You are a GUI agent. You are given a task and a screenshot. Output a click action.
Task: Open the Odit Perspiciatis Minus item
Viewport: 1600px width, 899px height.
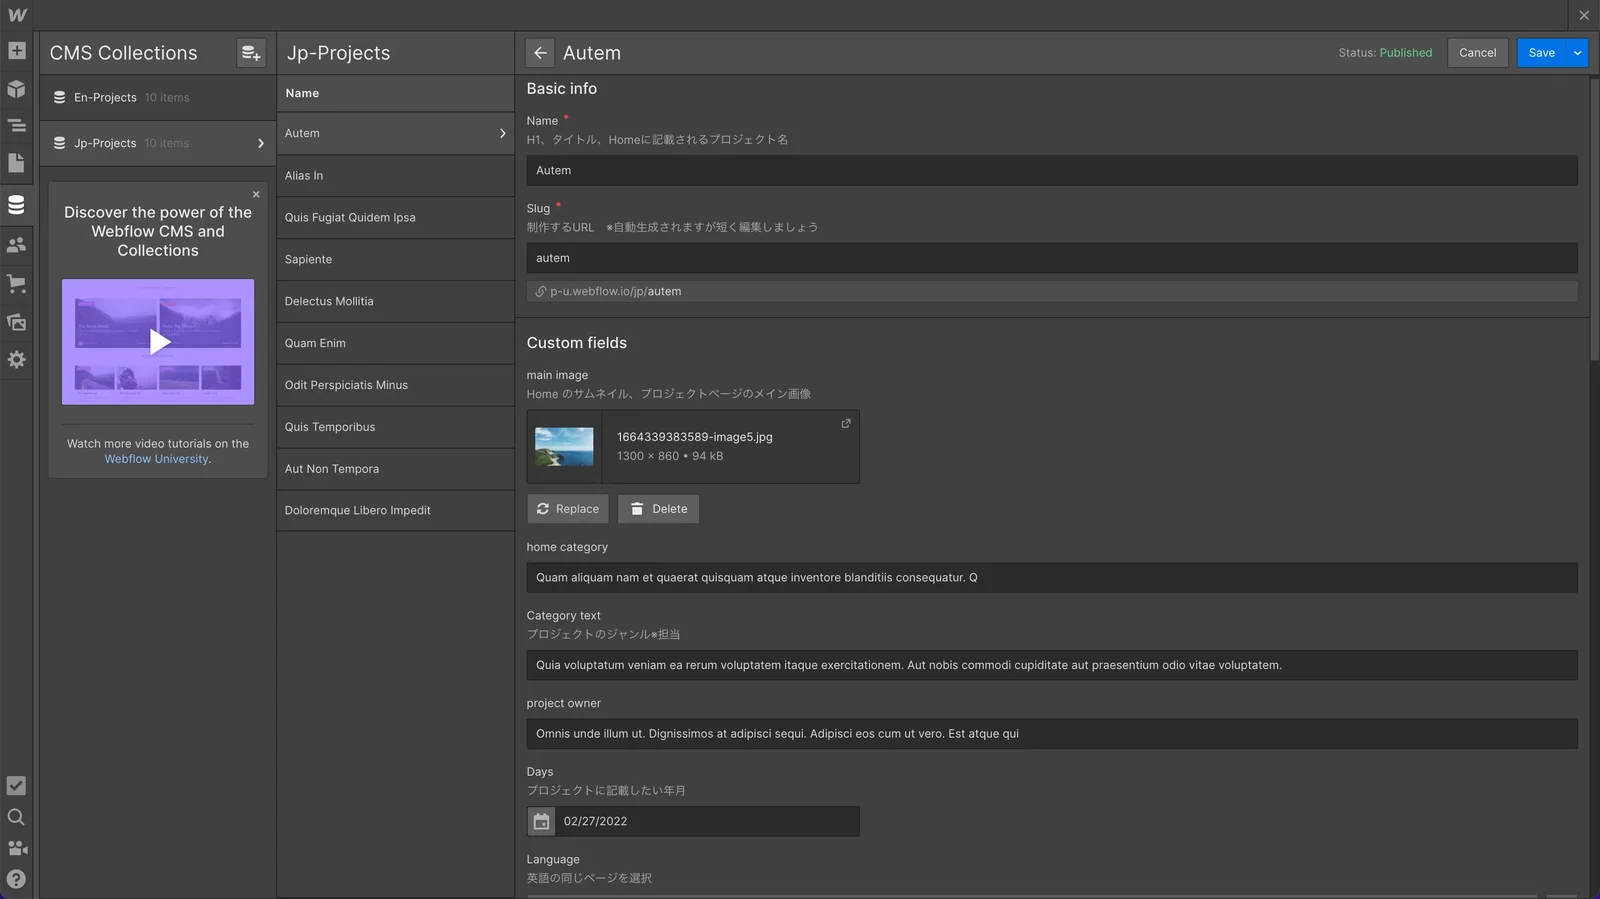[395, 386]
